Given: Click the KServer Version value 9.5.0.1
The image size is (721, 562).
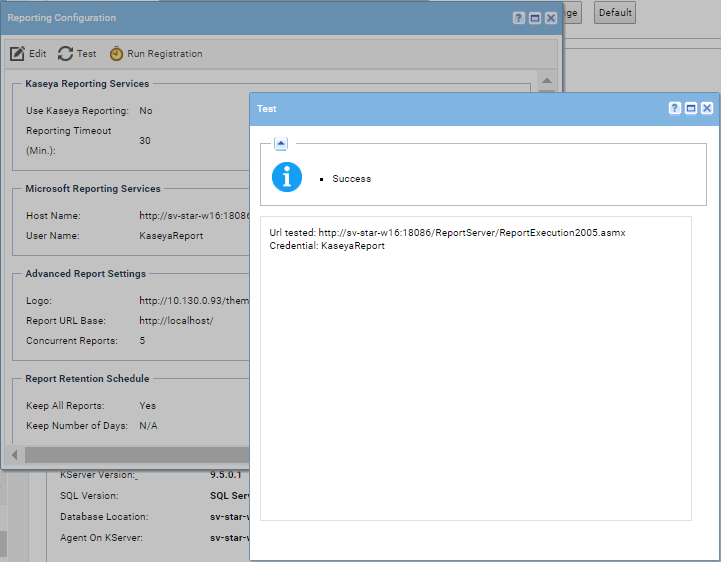Looking at the screenshot, I should [225, 475].
